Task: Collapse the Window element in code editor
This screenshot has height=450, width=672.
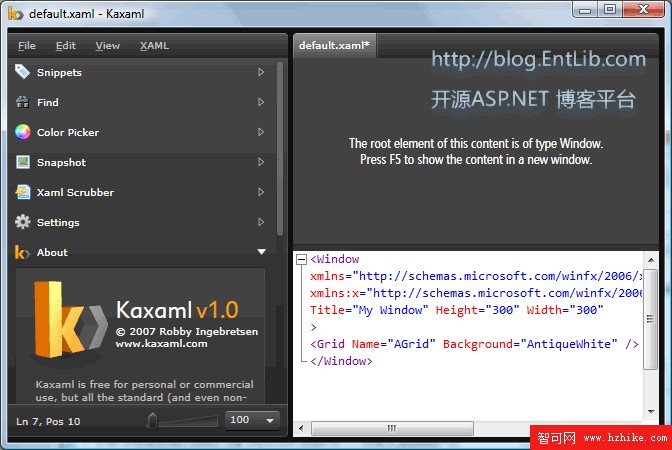Action: [x=302, y=259]
